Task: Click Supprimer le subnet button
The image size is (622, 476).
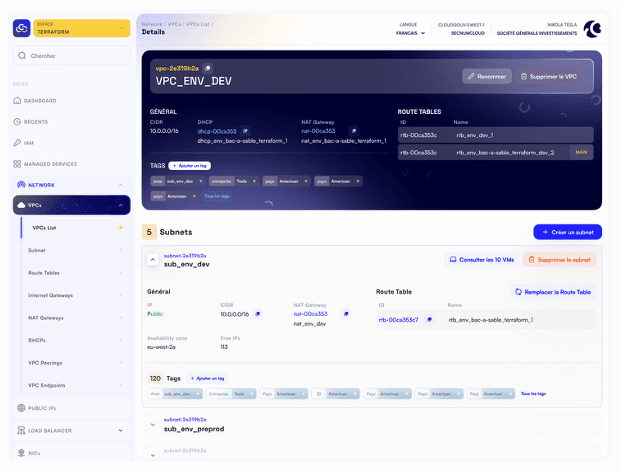Action: pos(559,260)
